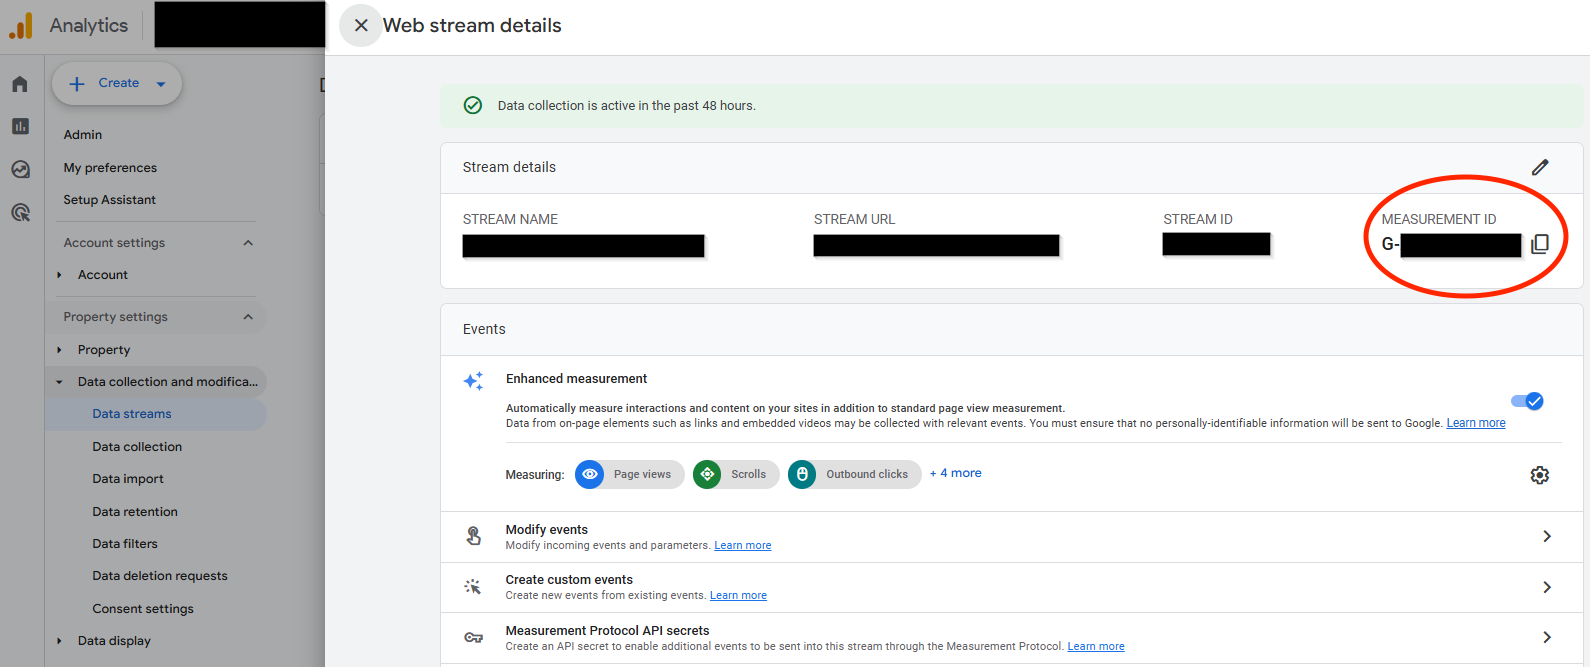Image resolution: width=1590 pixels, height=667 pixels.
Task: Open Learn more for Create custom events
Action: click(738, 595)
